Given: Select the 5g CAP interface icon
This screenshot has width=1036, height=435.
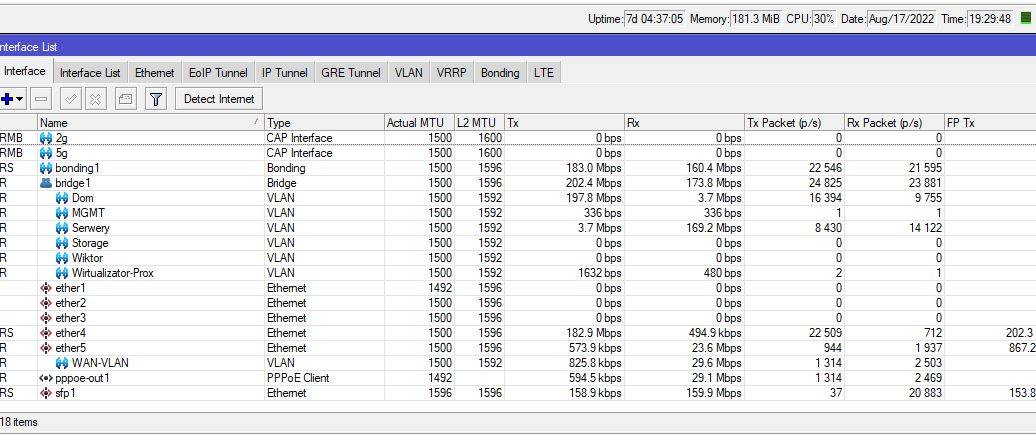Looking at the screenshot, I should click(46, 153).
